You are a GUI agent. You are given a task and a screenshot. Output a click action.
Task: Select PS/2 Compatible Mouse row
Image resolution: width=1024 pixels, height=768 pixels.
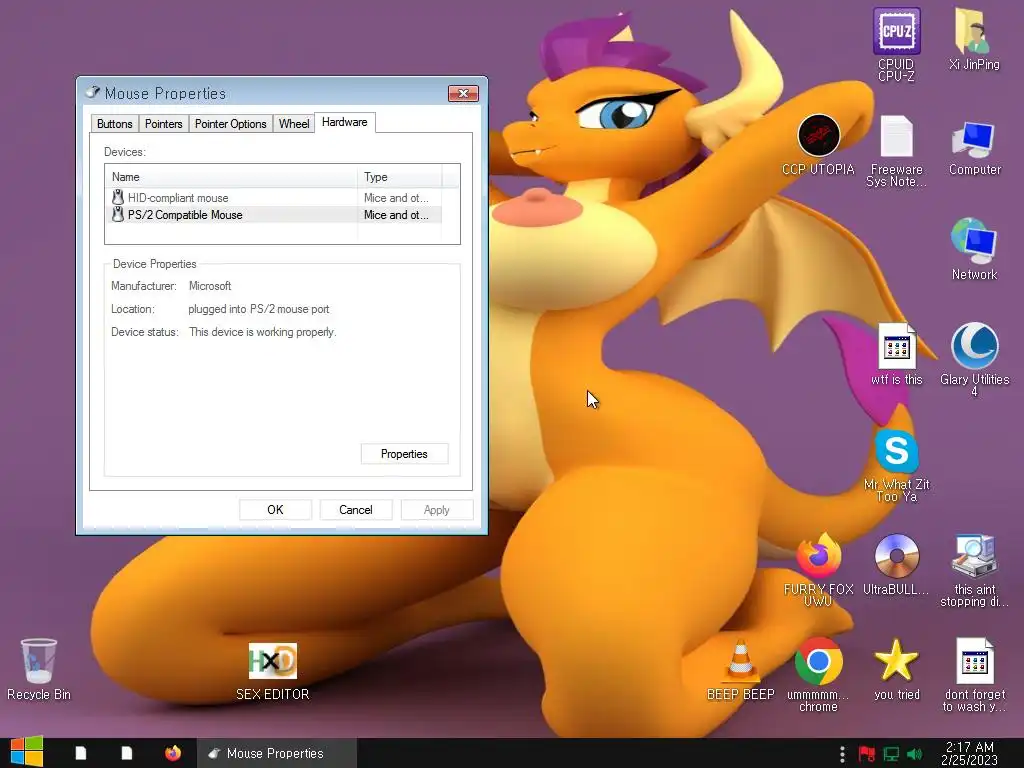tap(273, 215)
